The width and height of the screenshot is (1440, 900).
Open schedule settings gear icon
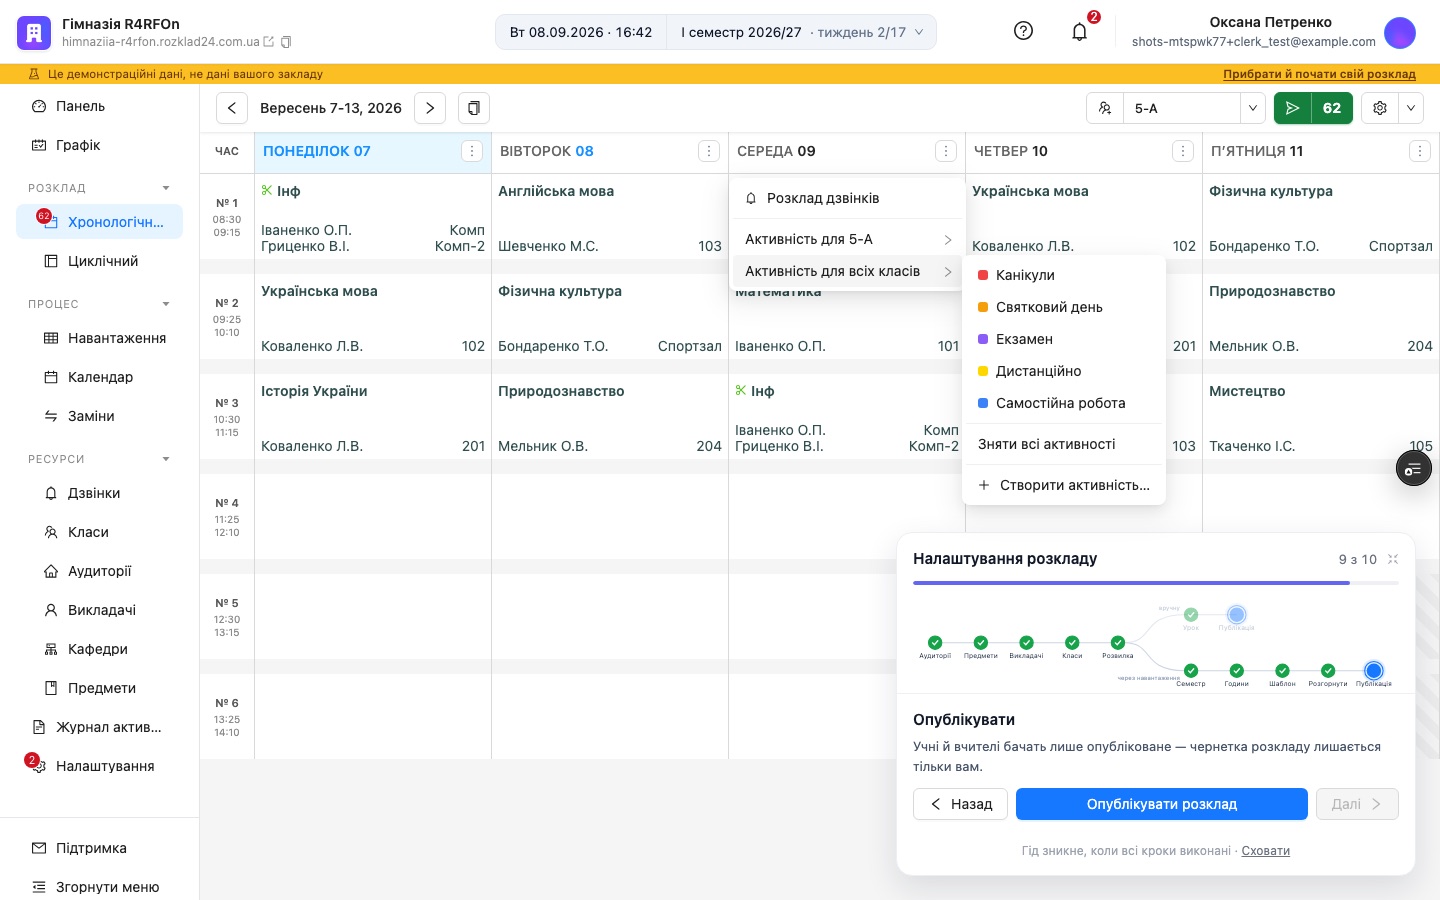click(x=1380, y=108)
